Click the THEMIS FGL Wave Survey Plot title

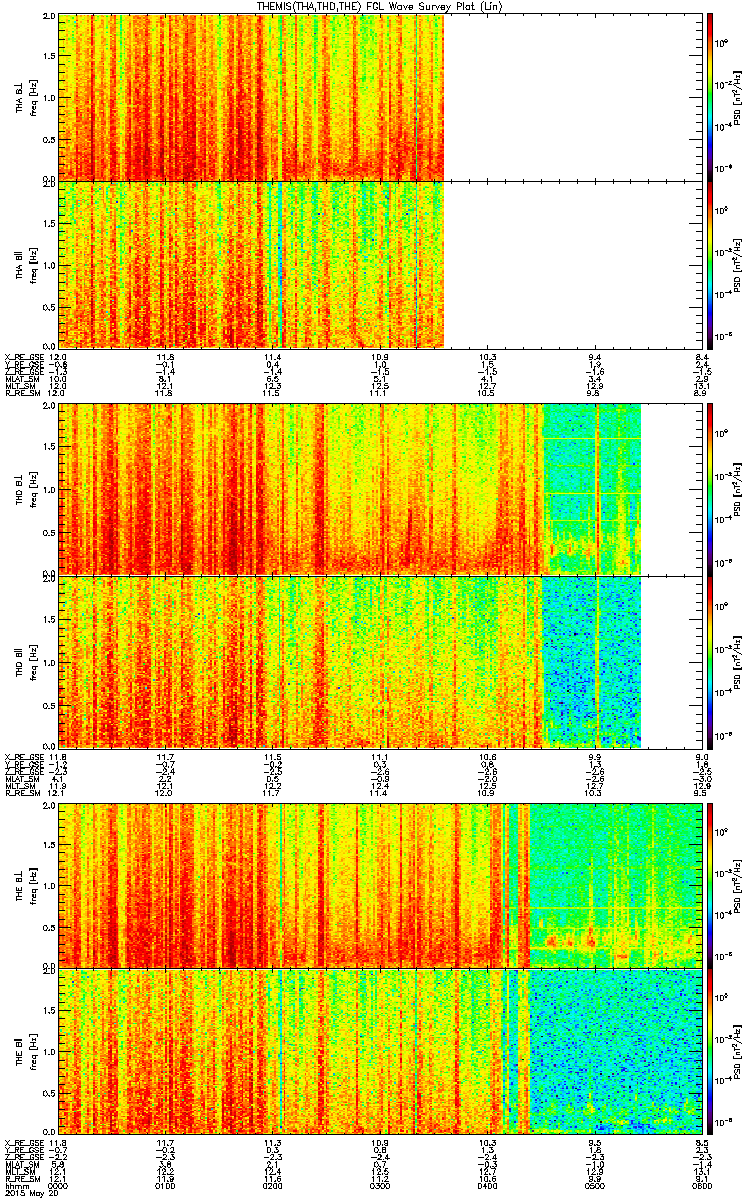pyautogui.click(x=380, y=6)
